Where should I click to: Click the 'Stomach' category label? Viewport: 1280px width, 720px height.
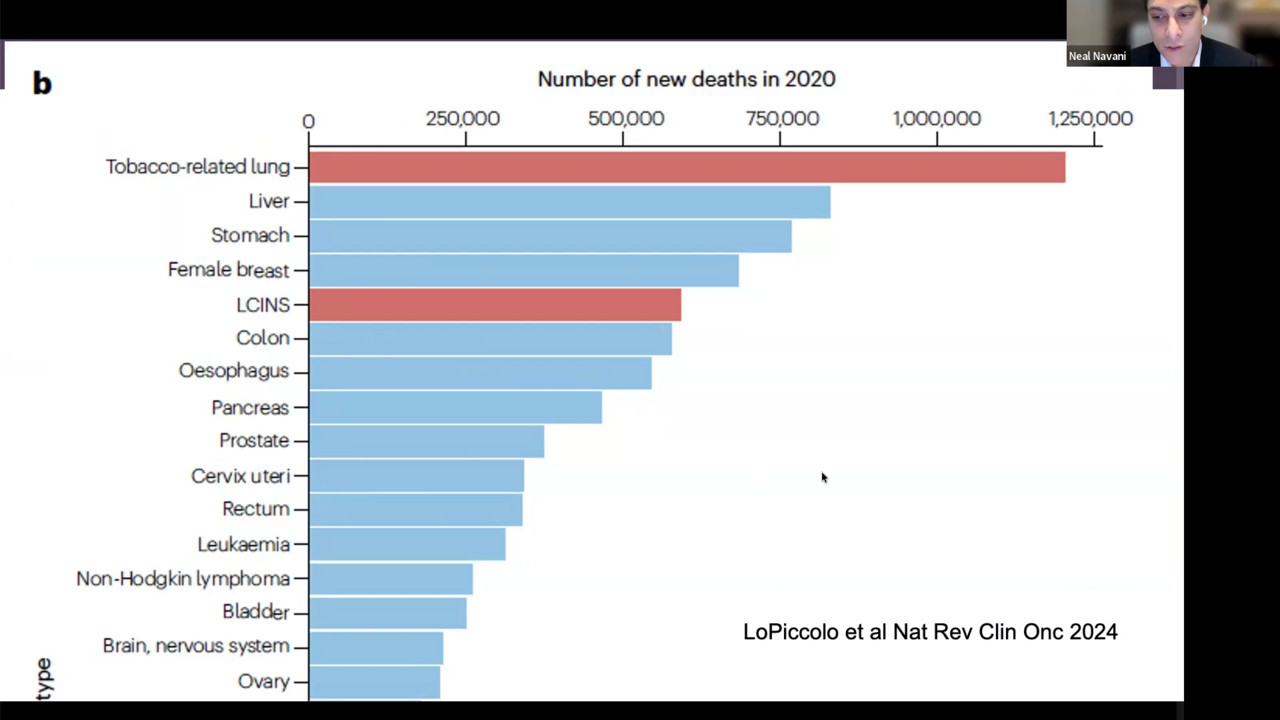[250, 235]
